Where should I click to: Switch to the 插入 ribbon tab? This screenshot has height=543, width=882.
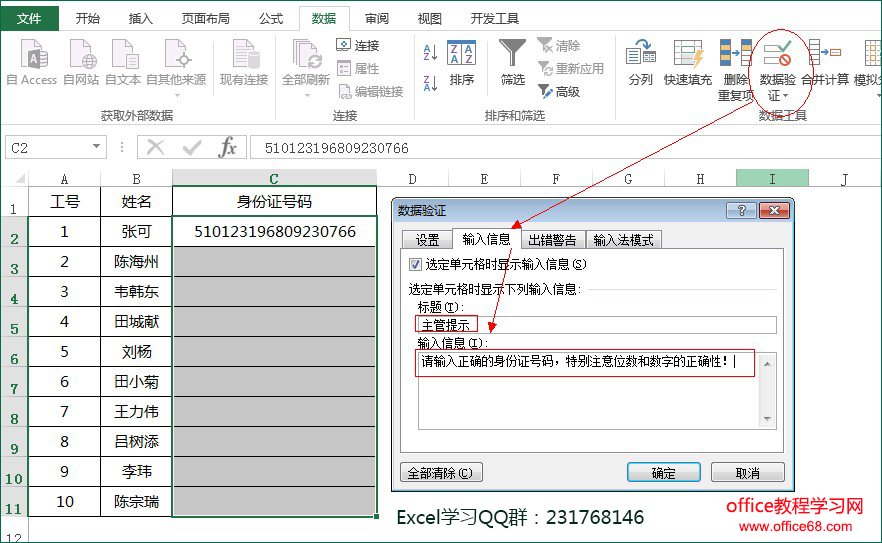point(141,19)
